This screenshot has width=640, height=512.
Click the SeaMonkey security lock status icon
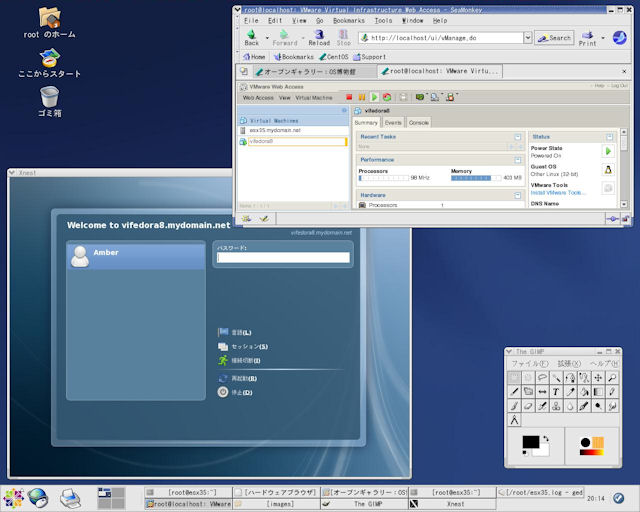[x=625, y=219]
